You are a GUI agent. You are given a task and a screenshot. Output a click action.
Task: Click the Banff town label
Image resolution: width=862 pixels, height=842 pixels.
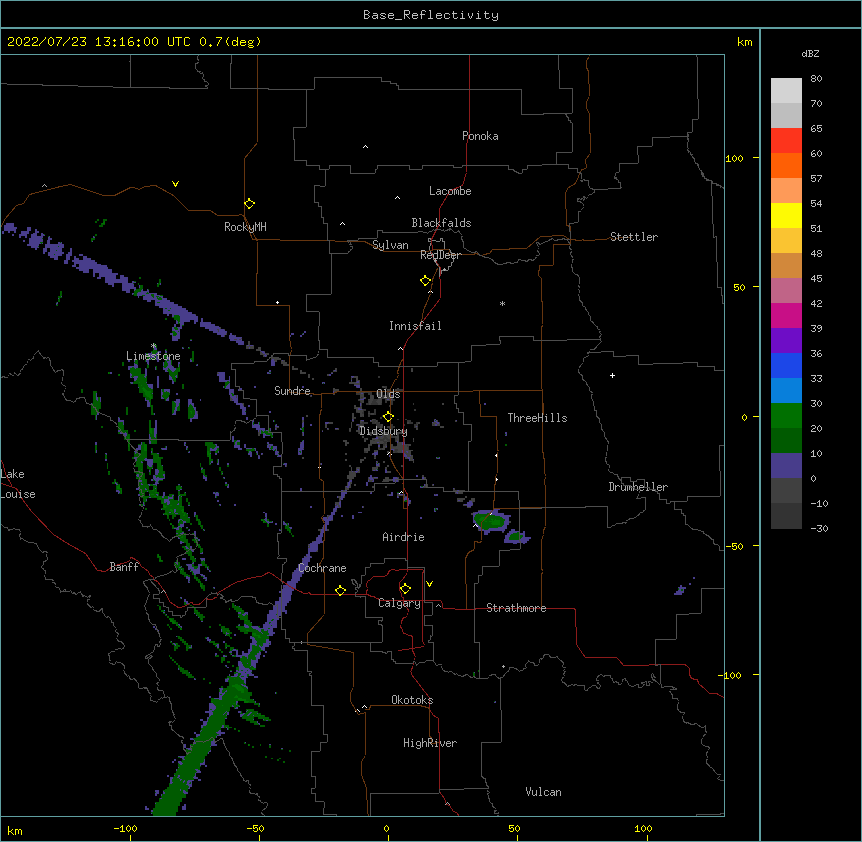124,567
